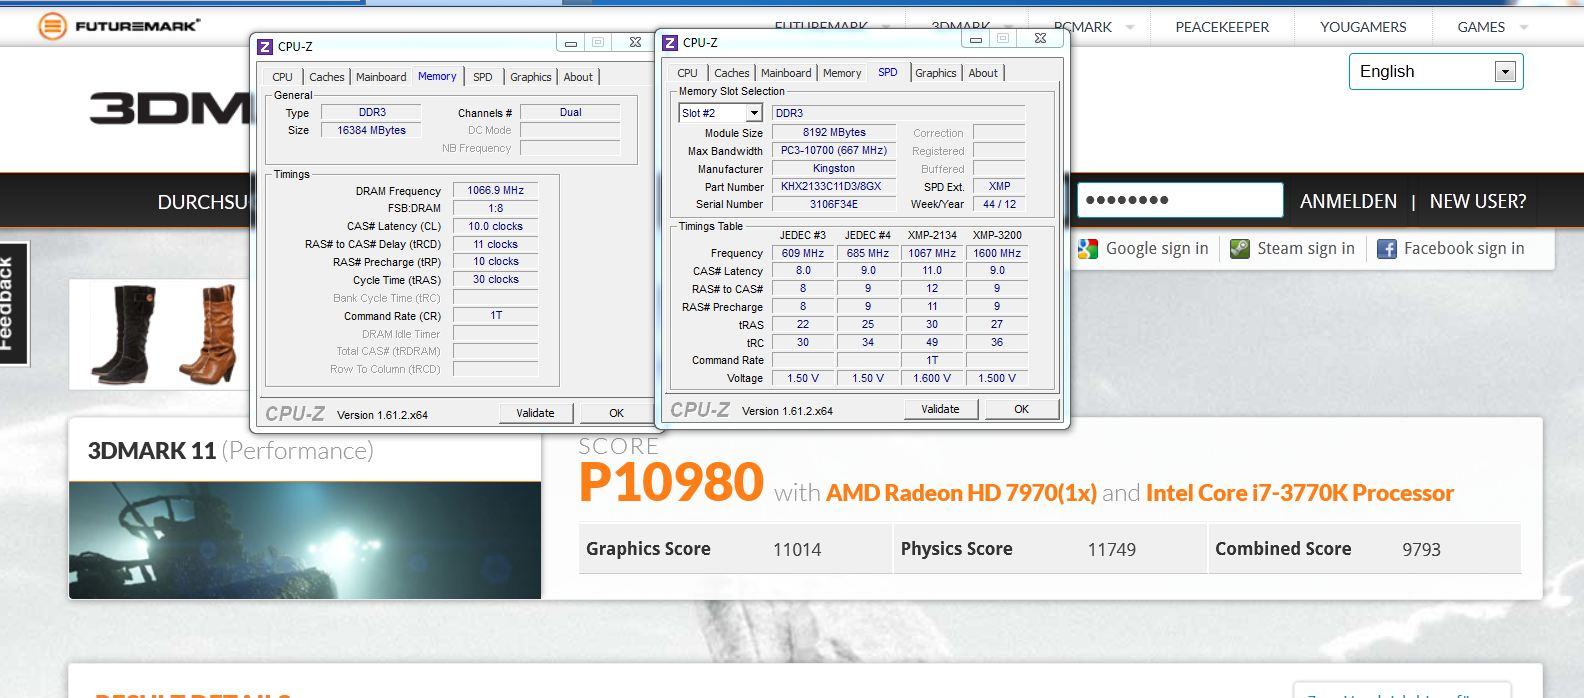Click the Google sign in icon
1584x698 pixels.
[1088, 249]
